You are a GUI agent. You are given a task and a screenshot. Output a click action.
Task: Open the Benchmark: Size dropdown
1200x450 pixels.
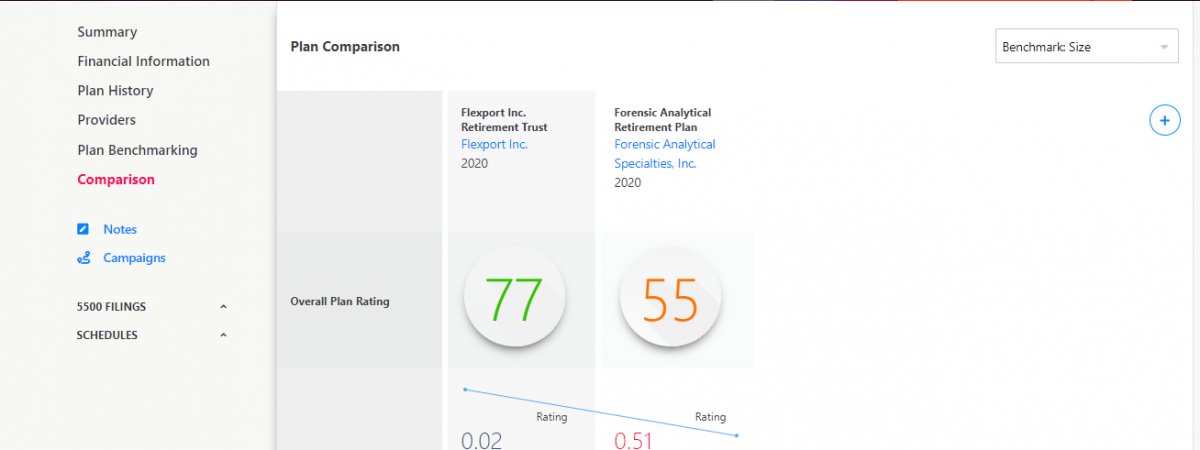[x=1086, y=47]
